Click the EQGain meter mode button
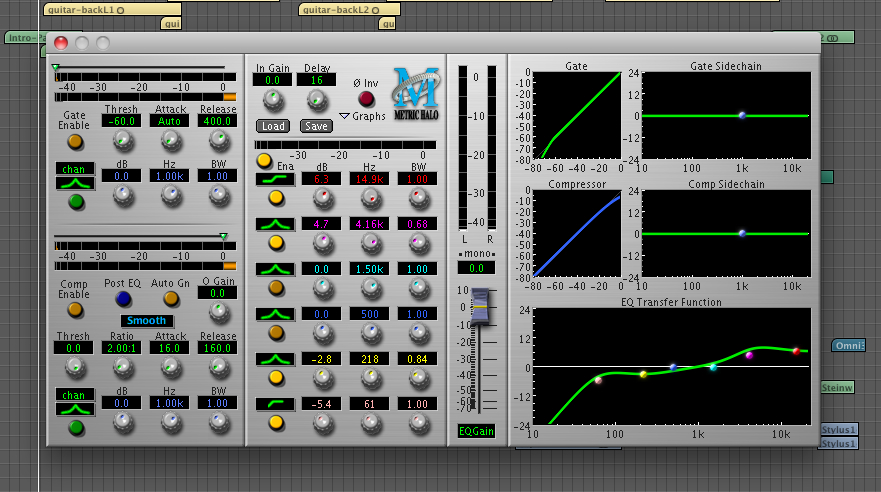The width and height of the screenshot is (881, 492). point(476,431)
